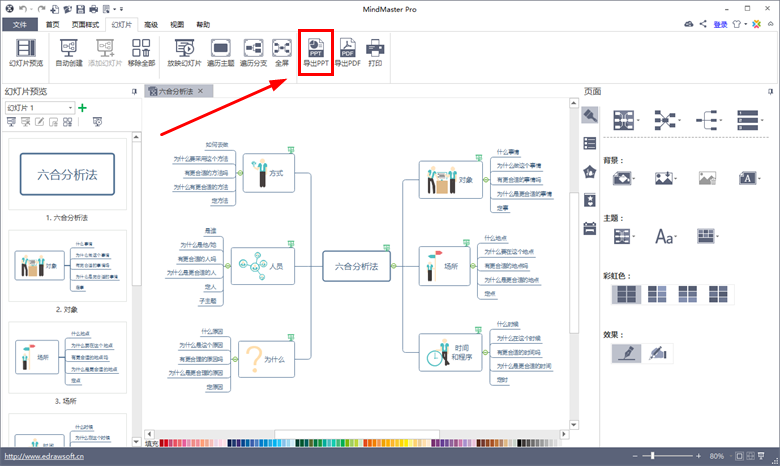
Task: Export the mind map via 导出PDF
Action: tap(347, 52)
